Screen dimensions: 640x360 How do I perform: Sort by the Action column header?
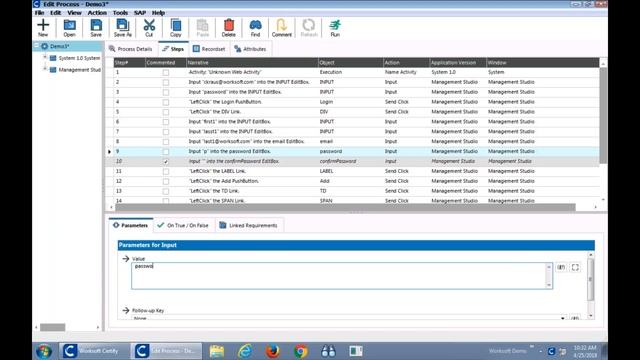pos(406,62)
